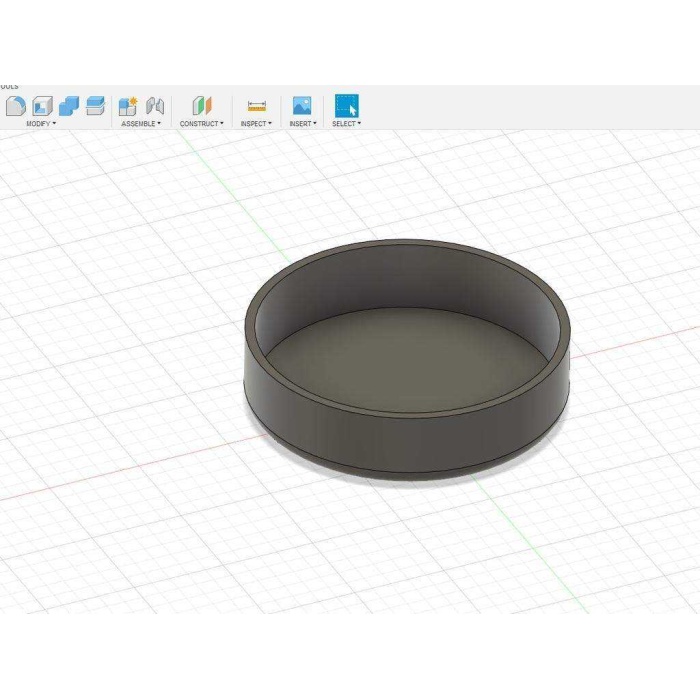The height and width of the screenshot is (700, 700).
Task: Click the Joint tool icon
Action: point(155,106)
